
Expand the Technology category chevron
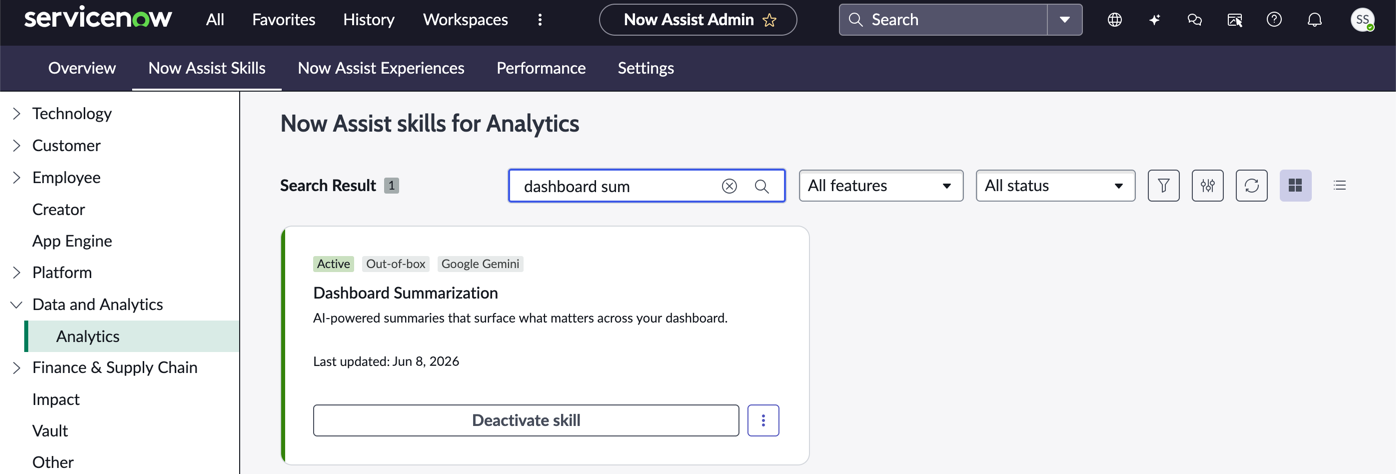click(x=16, y=114)
